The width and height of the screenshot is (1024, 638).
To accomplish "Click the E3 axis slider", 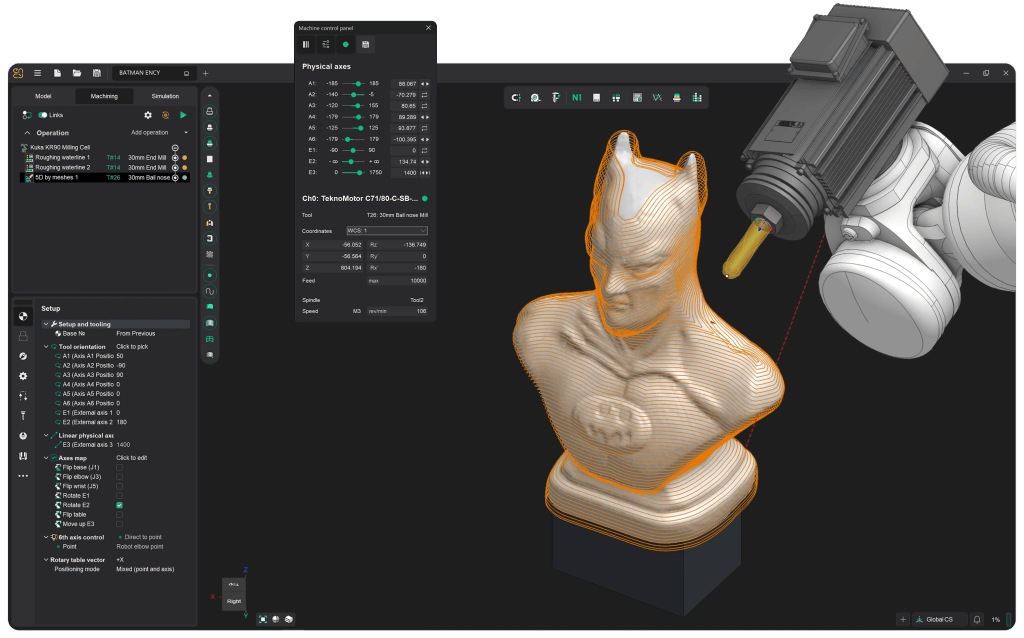I will pyautogui.click(x=354, y=172).
